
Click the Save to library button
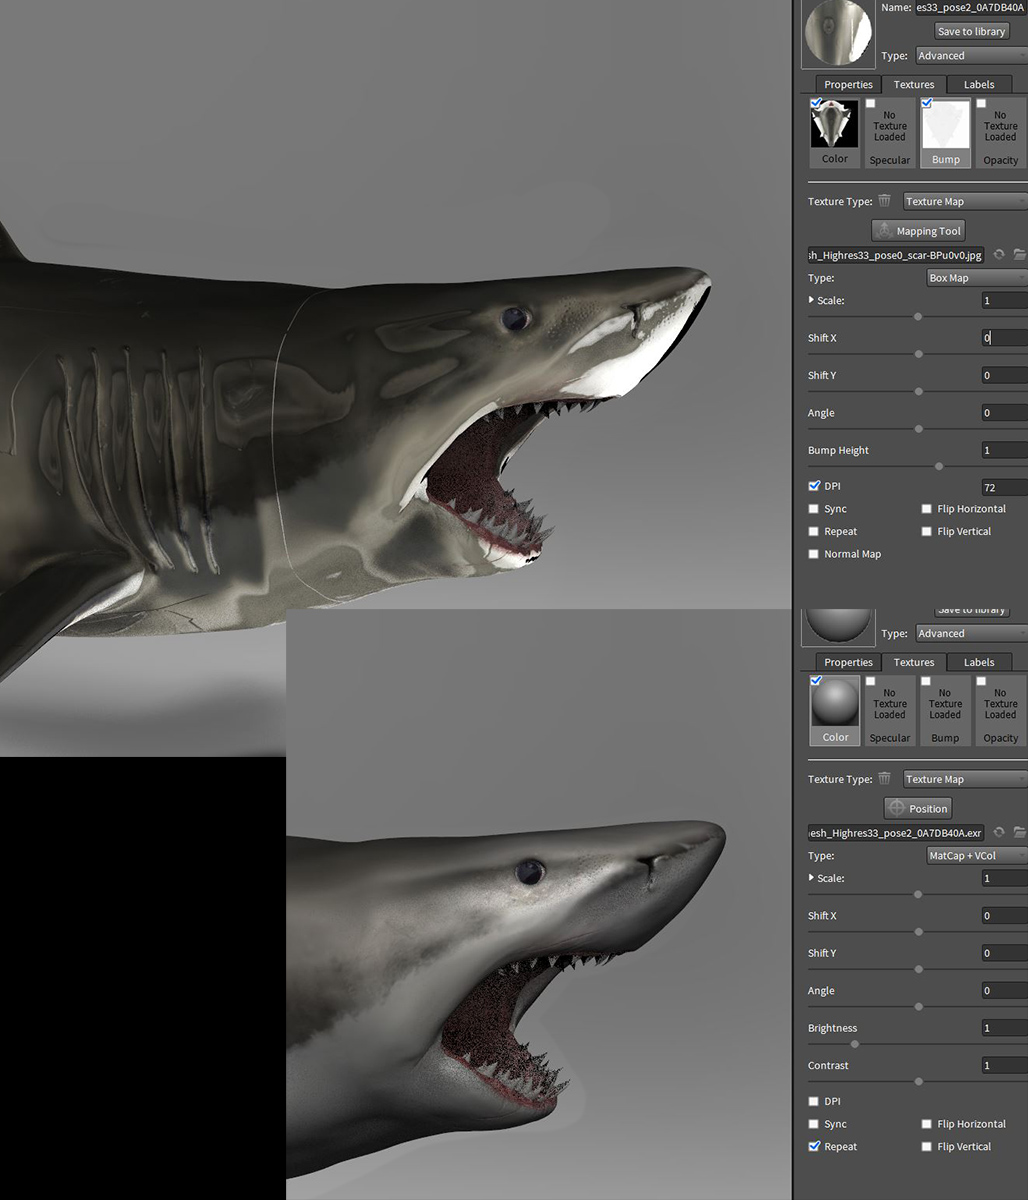tap(971, 31)
